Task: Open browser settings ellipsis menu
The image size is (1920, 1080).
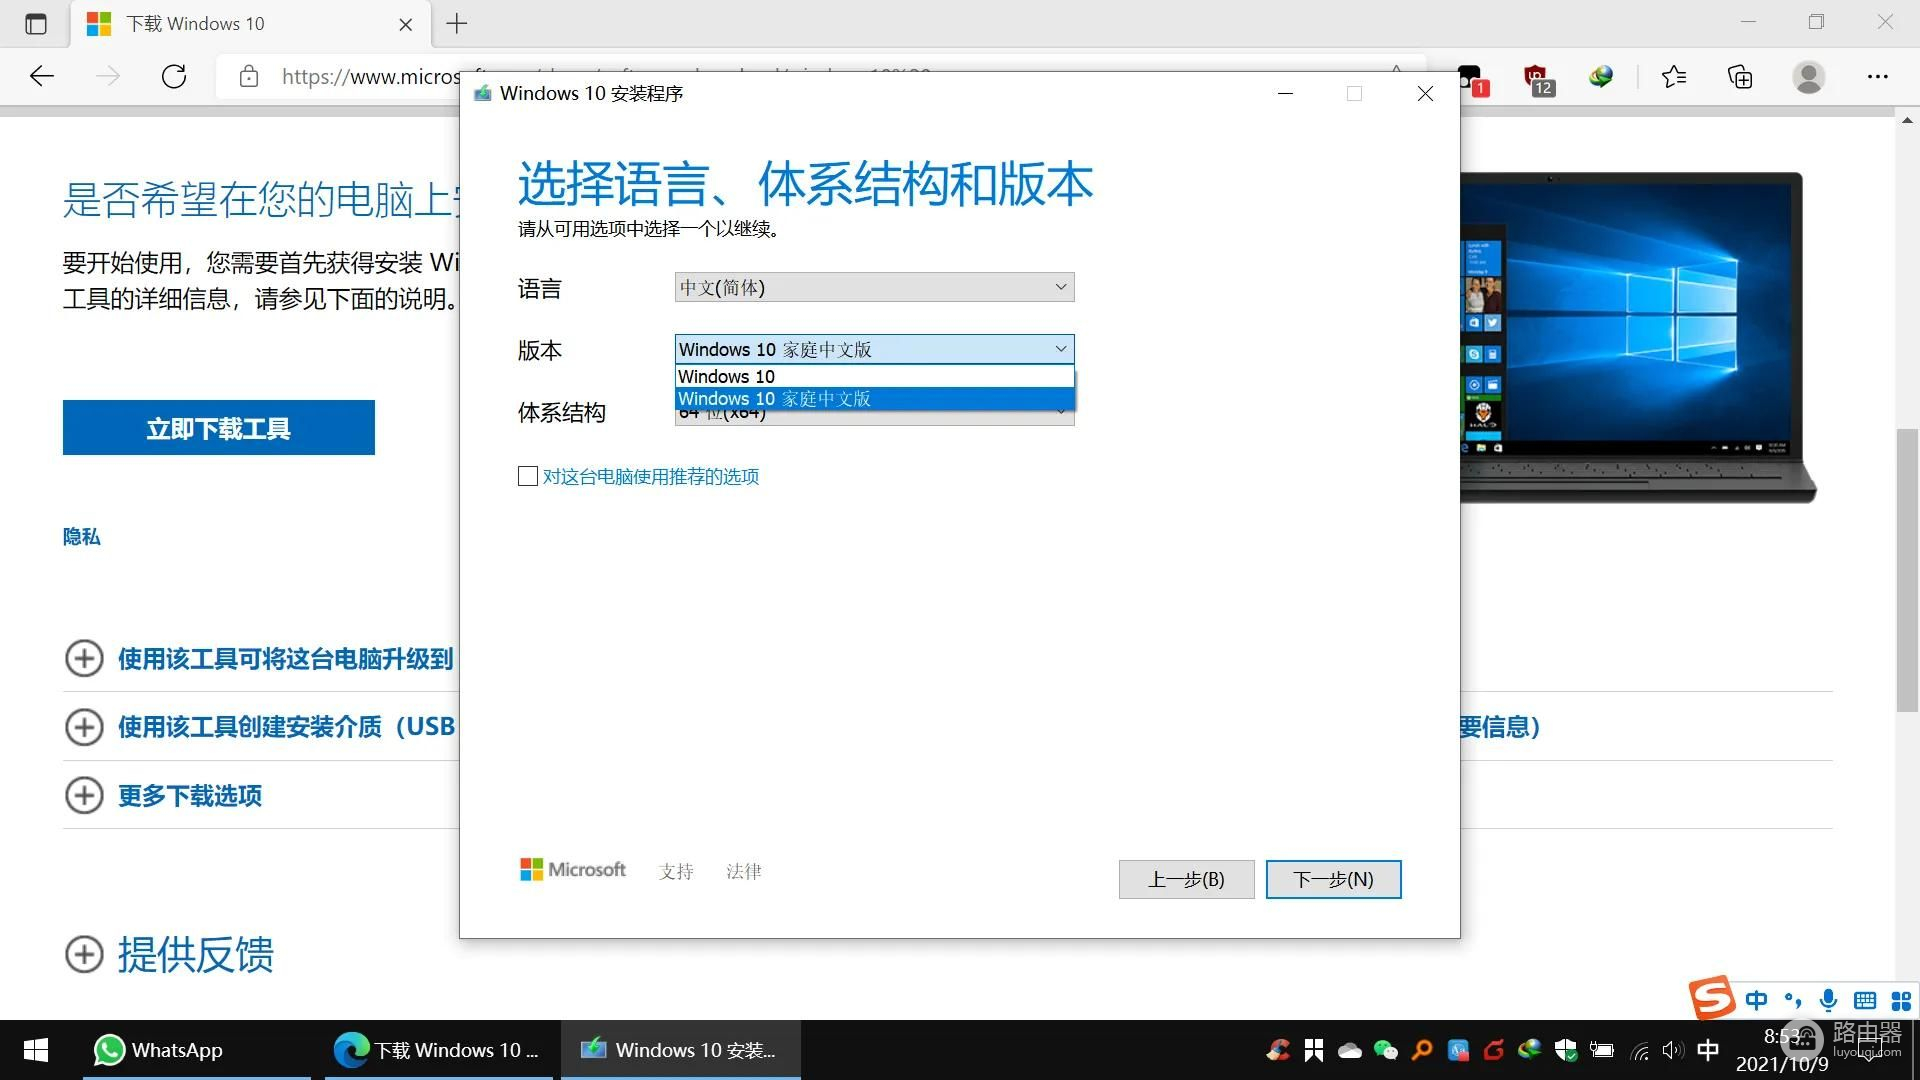Action: 1877,77
